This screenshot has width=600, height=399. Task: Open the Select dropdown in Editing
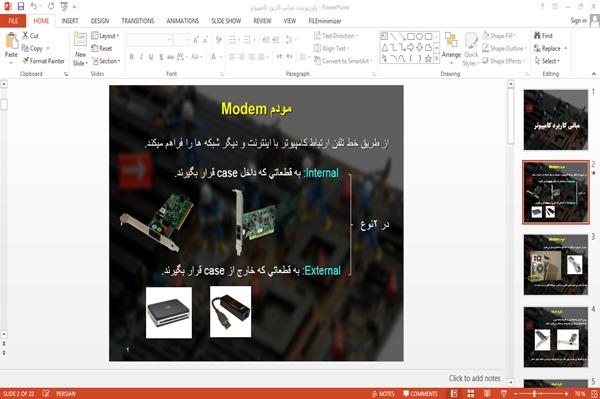pyautogui.click(x=547, y=61)
